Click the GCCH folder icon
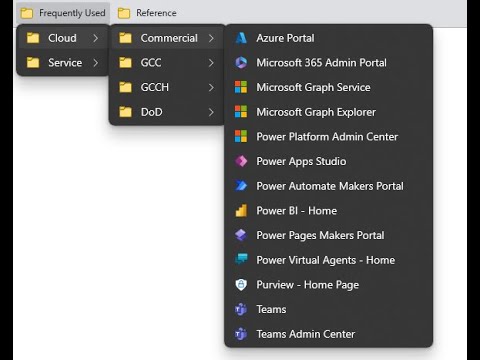The width and height of the screenshot is (480, 360). (x=125, y=87)
